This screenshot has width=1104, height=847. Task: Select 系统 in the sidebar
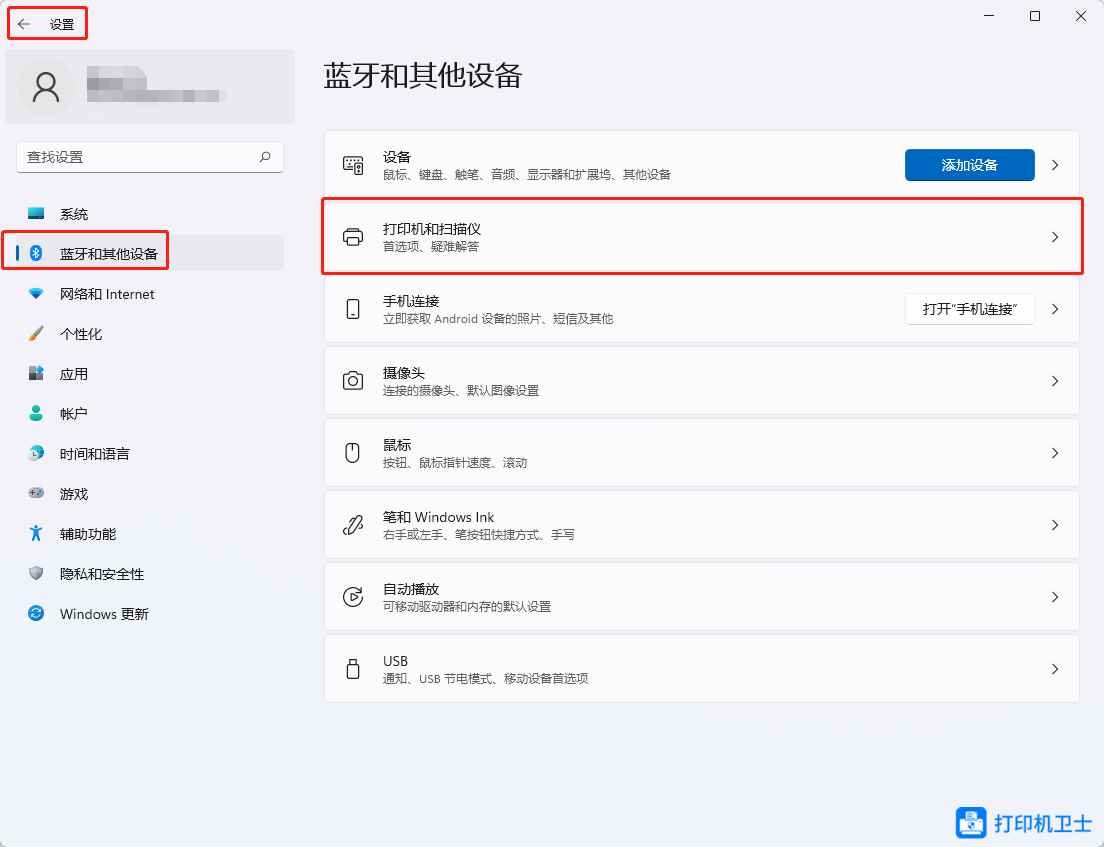point(150,214)
